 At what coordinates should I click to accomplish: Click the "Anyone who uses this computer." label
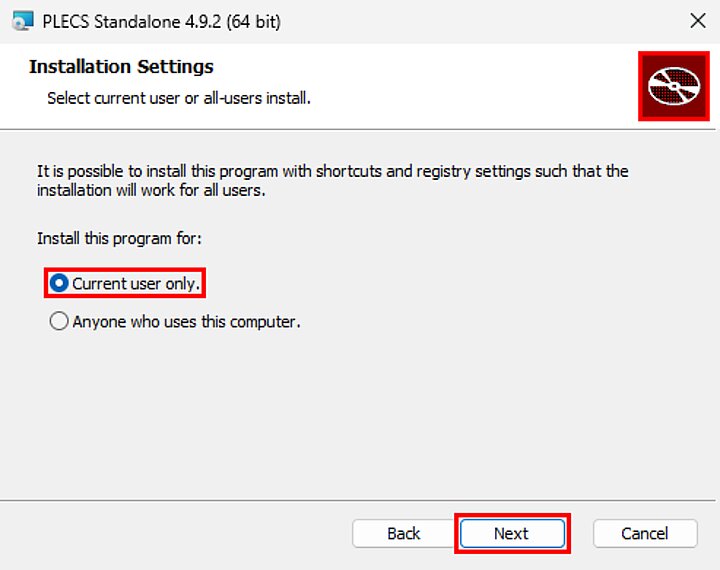[x=186, y=322]
